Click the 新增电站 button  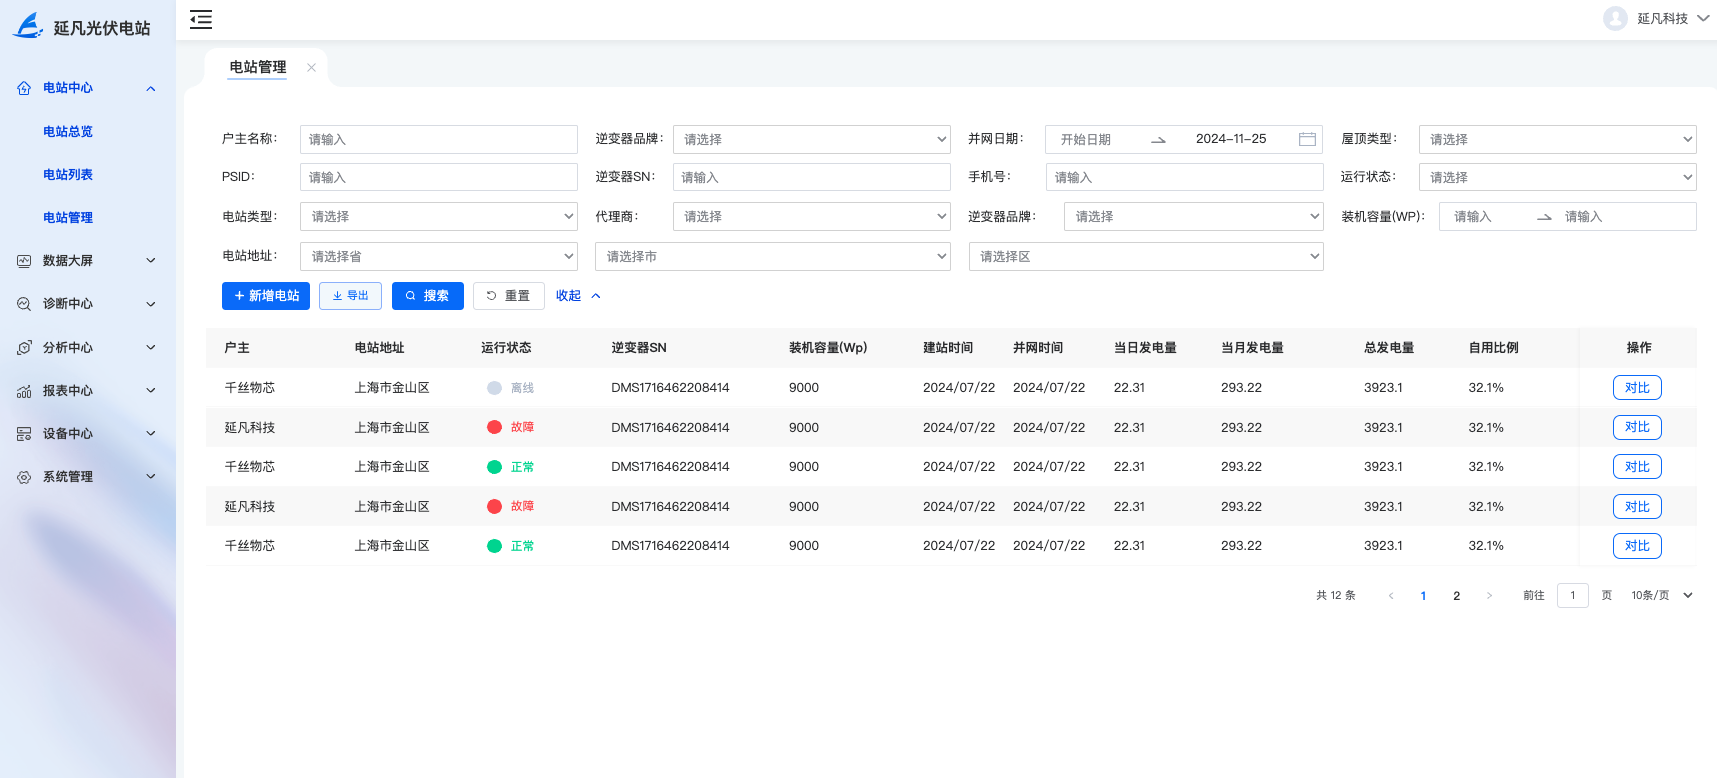click(266, 296)
